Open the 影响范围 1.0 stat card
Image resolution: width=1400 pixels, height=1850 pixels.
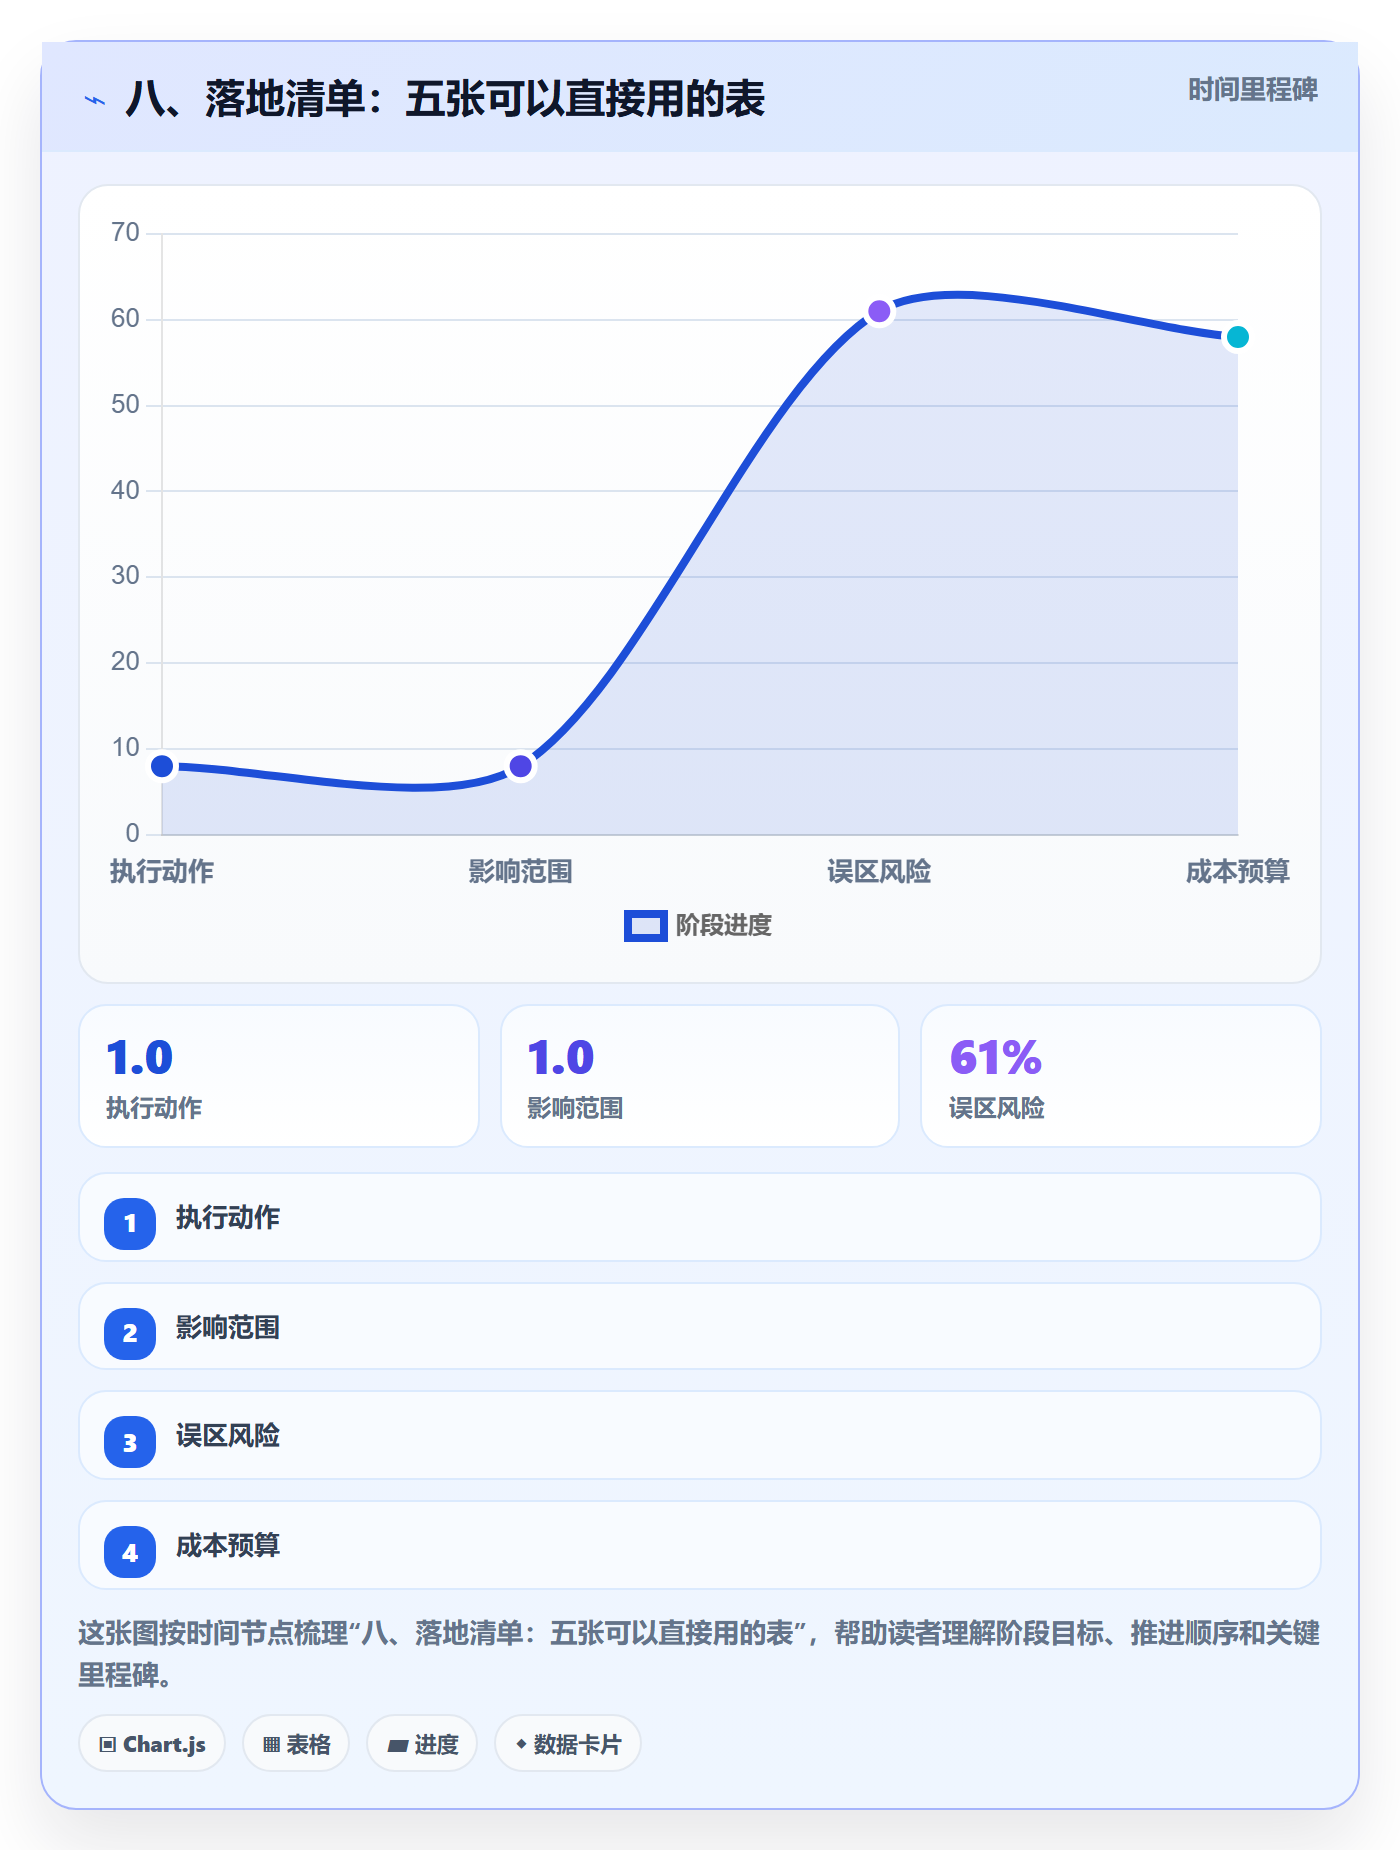(700, 1076)
